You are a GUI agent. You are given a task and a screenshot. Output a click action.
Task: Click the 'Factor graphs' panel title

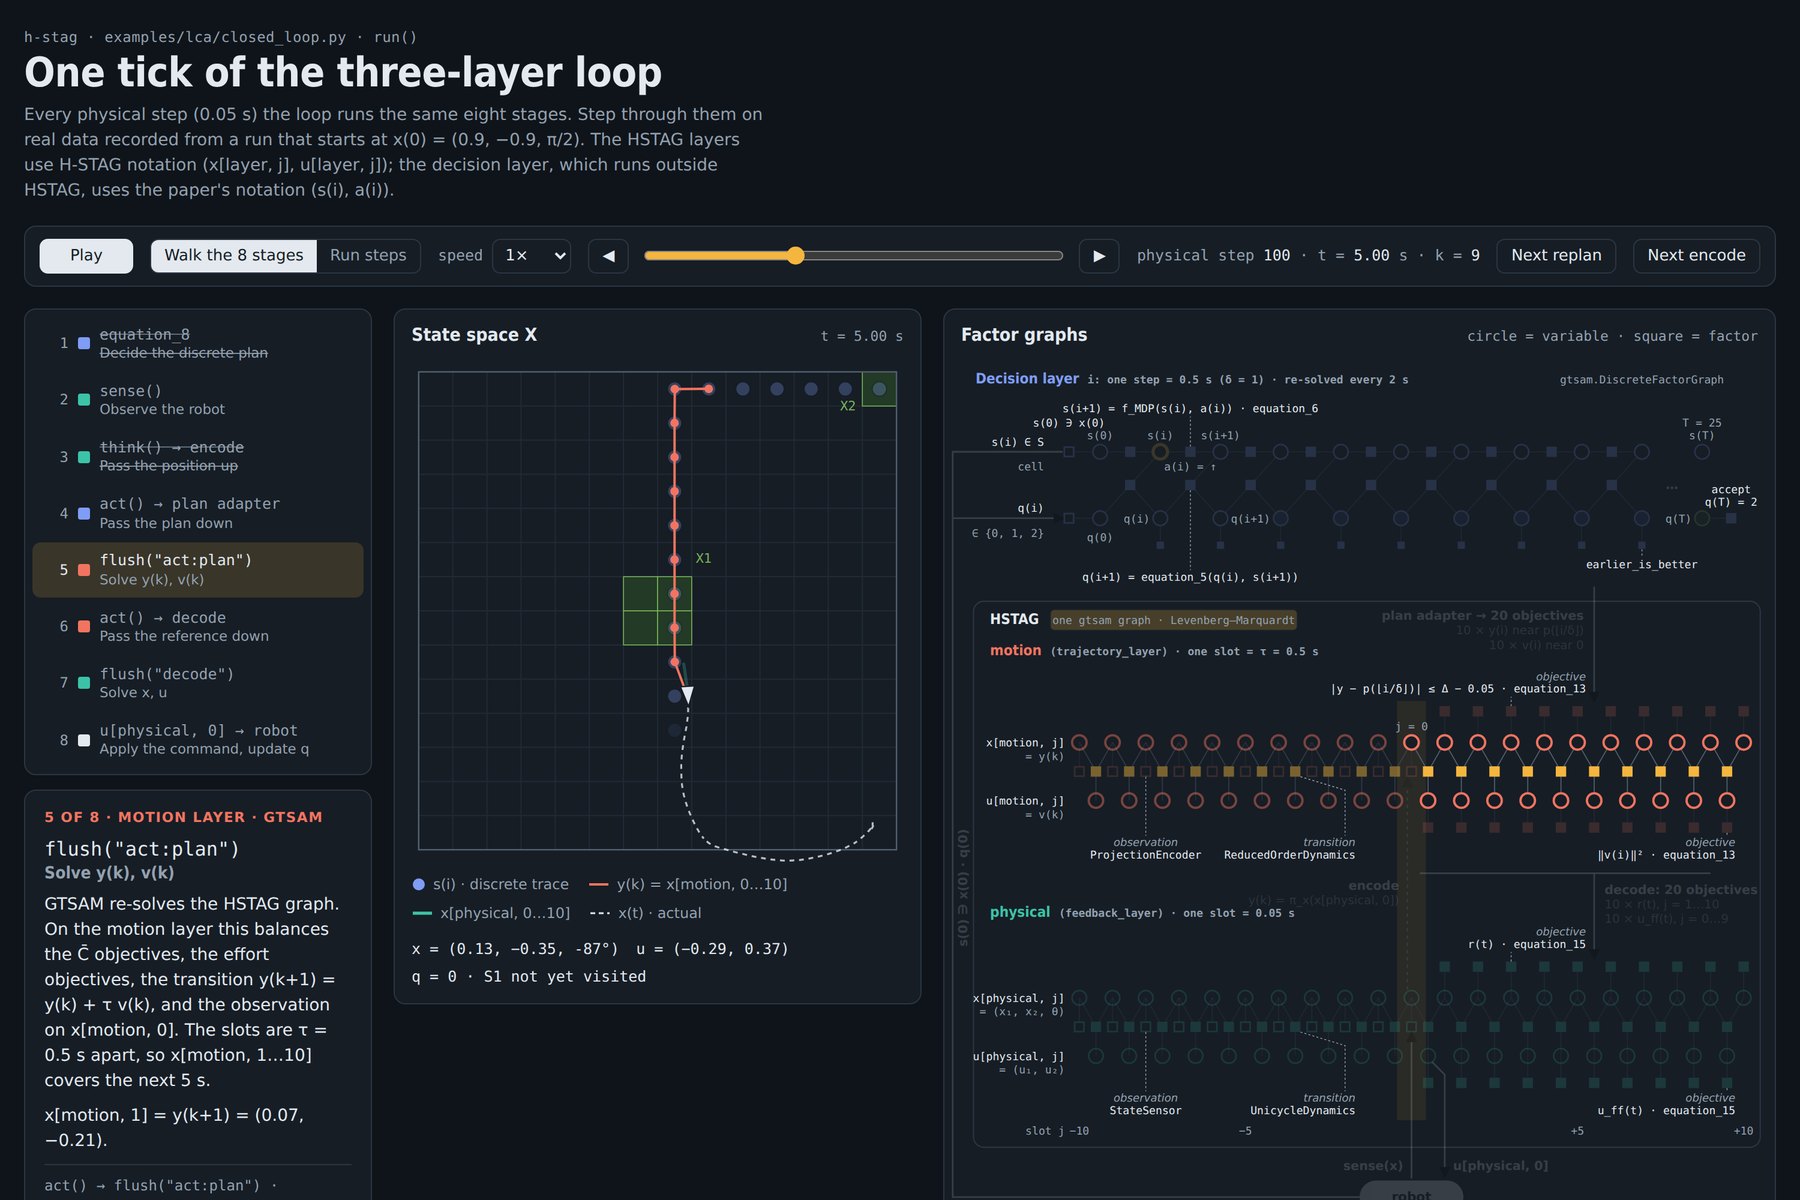(1024, 335)
